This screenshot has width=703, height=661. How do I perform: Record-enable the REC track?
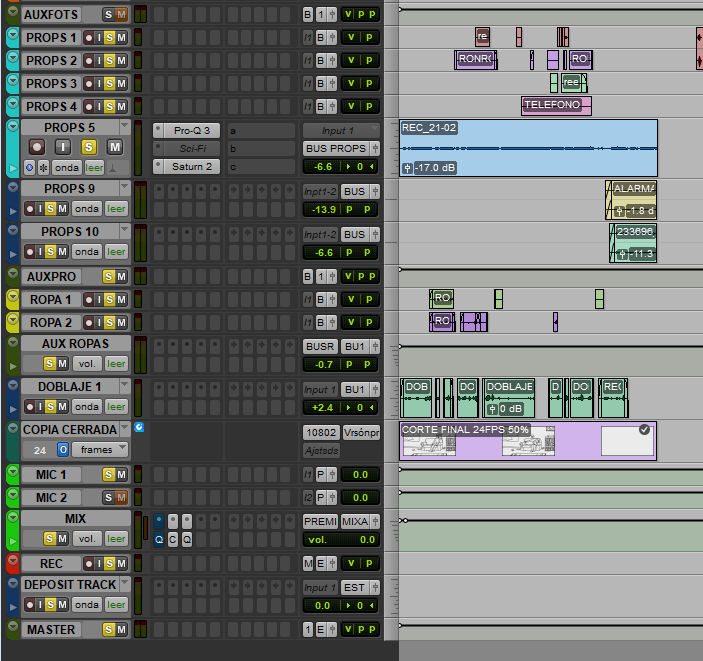pos(89,564)
